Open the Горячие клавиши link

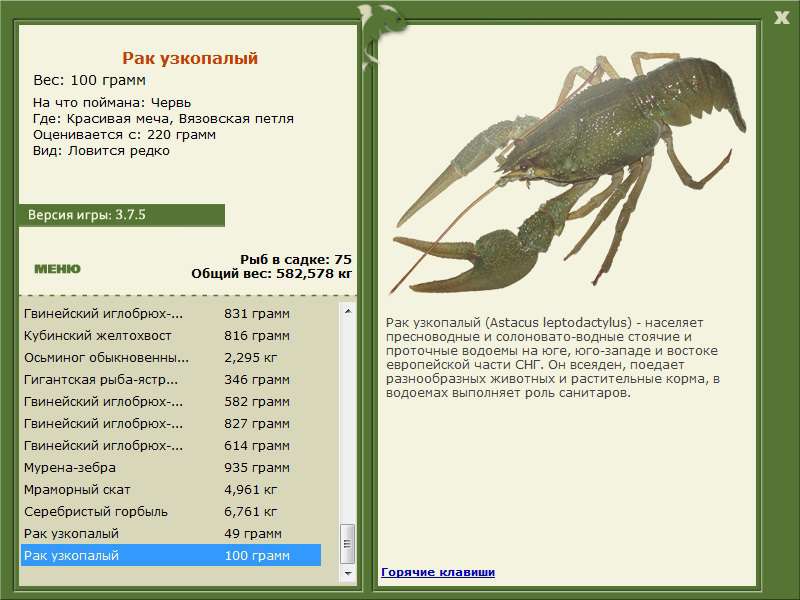click(437, 572)
